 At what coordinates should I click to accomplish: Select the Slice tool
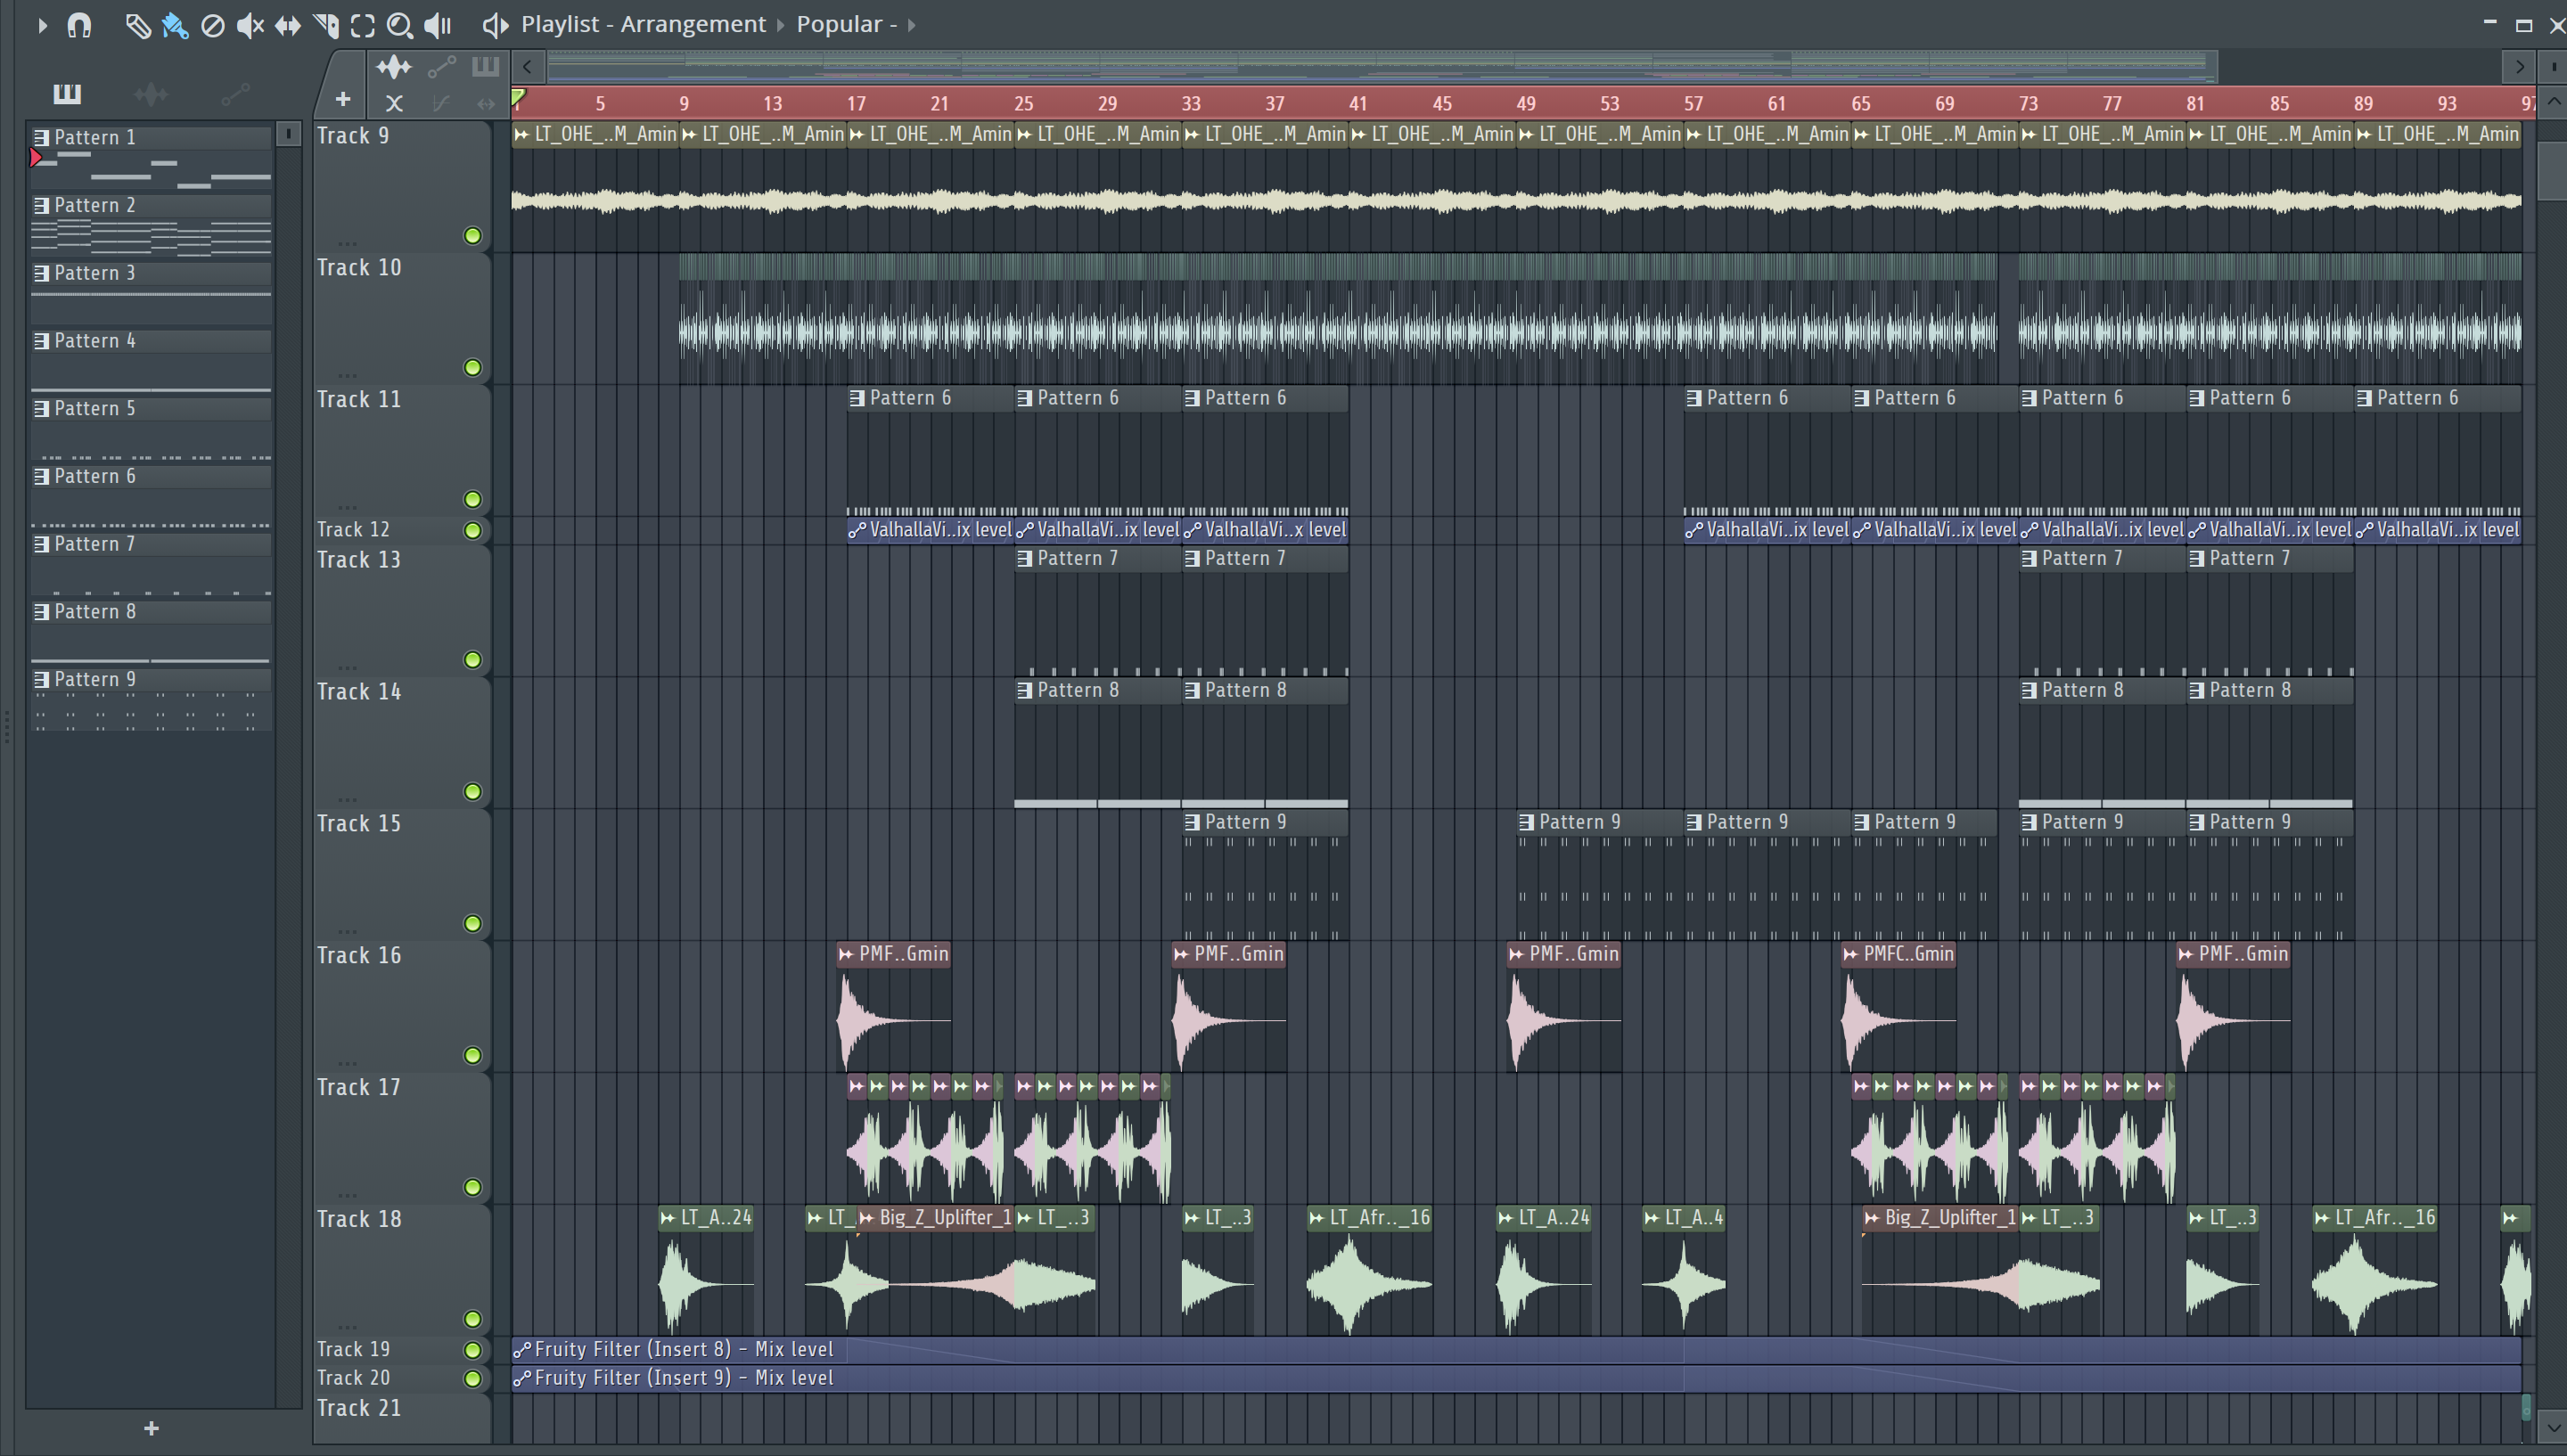(x=326, y=25)
